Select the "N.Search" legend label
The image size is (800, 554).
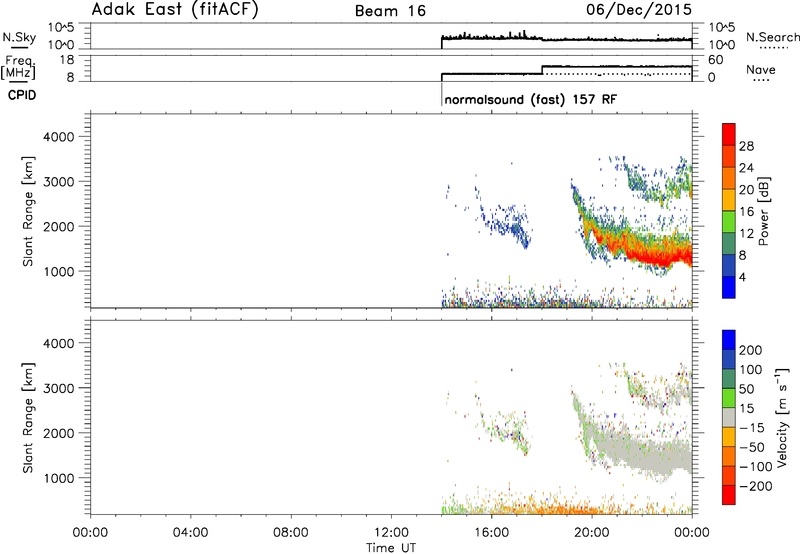point(772,37)
